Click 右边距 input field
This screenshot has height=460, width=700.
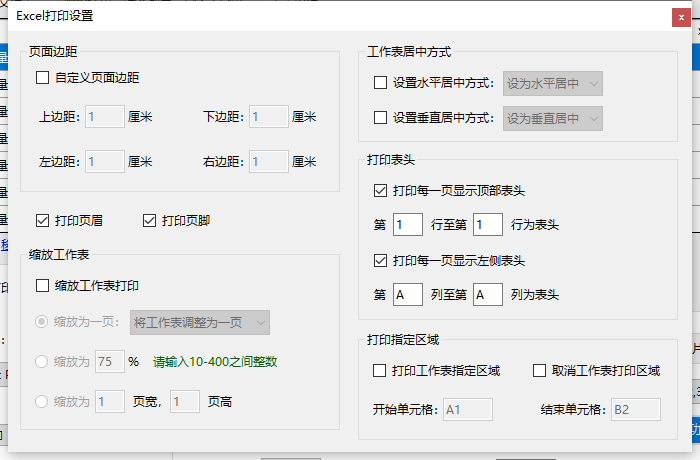(x=269, y=161)
